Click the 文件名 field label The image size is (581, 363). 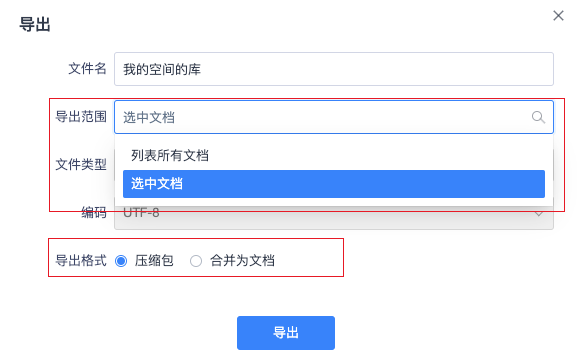87,69
